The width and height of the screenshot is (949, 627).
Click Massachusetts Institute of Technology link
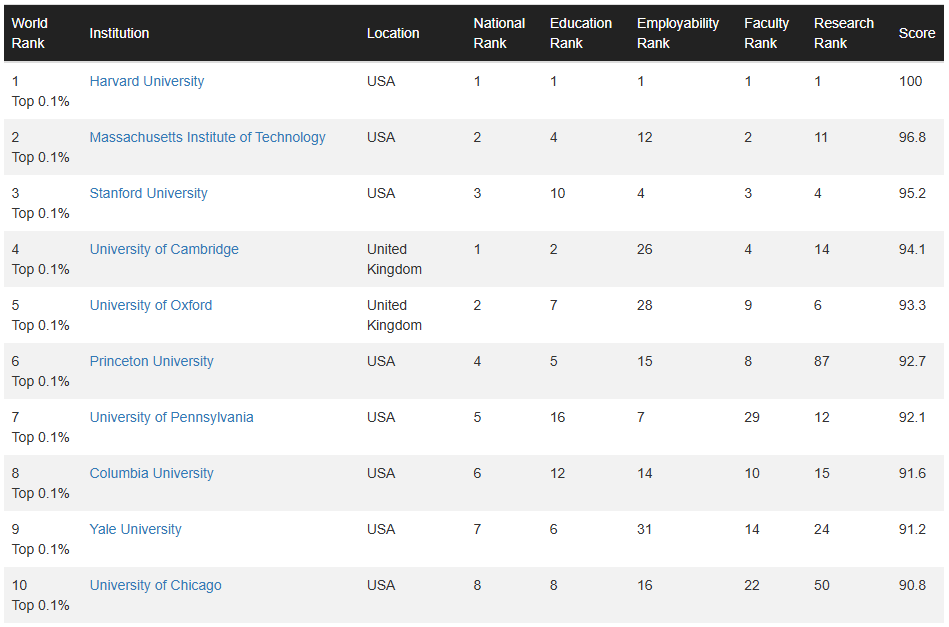click(x=207, y=137)
